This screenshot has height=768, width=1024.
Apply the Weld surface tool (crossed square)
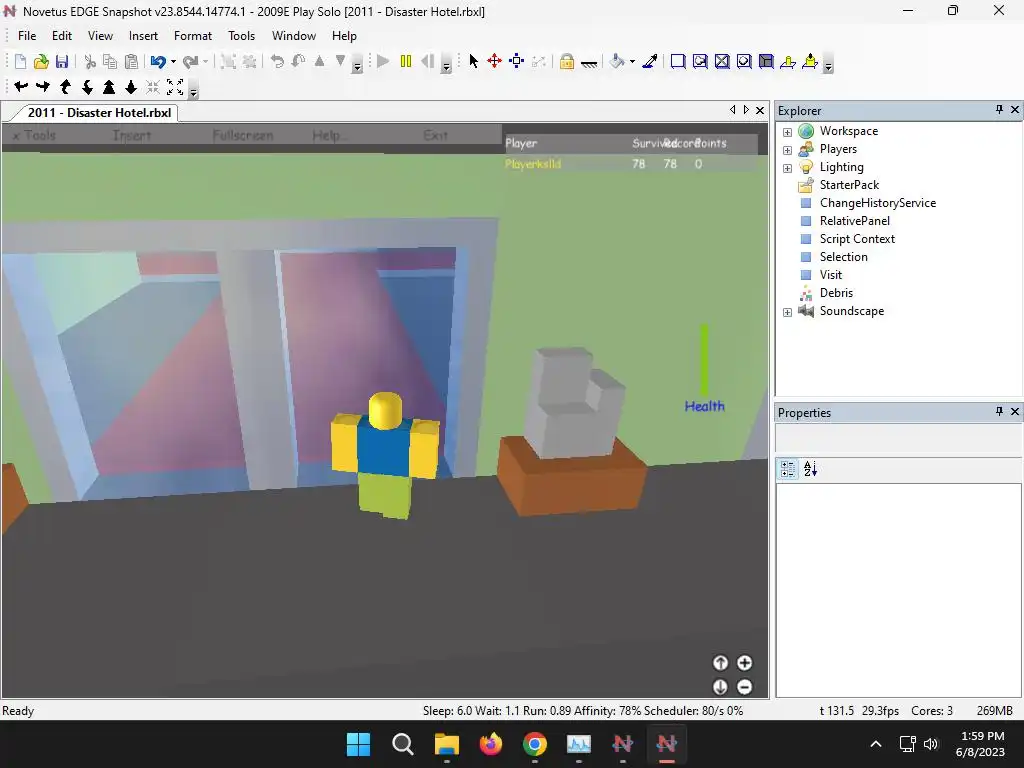[722, 61]
